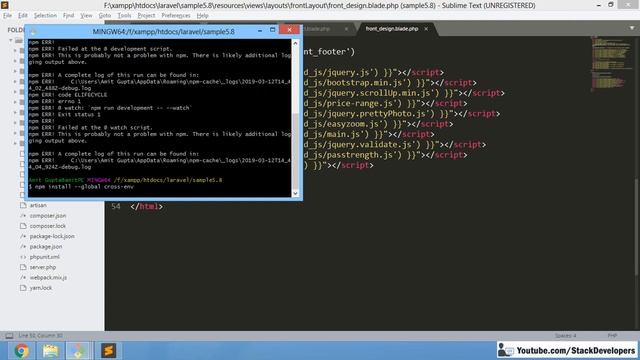The image size is (640, 360).
Task: Close the front_design.blade.php tab
Action: point(426,29)
